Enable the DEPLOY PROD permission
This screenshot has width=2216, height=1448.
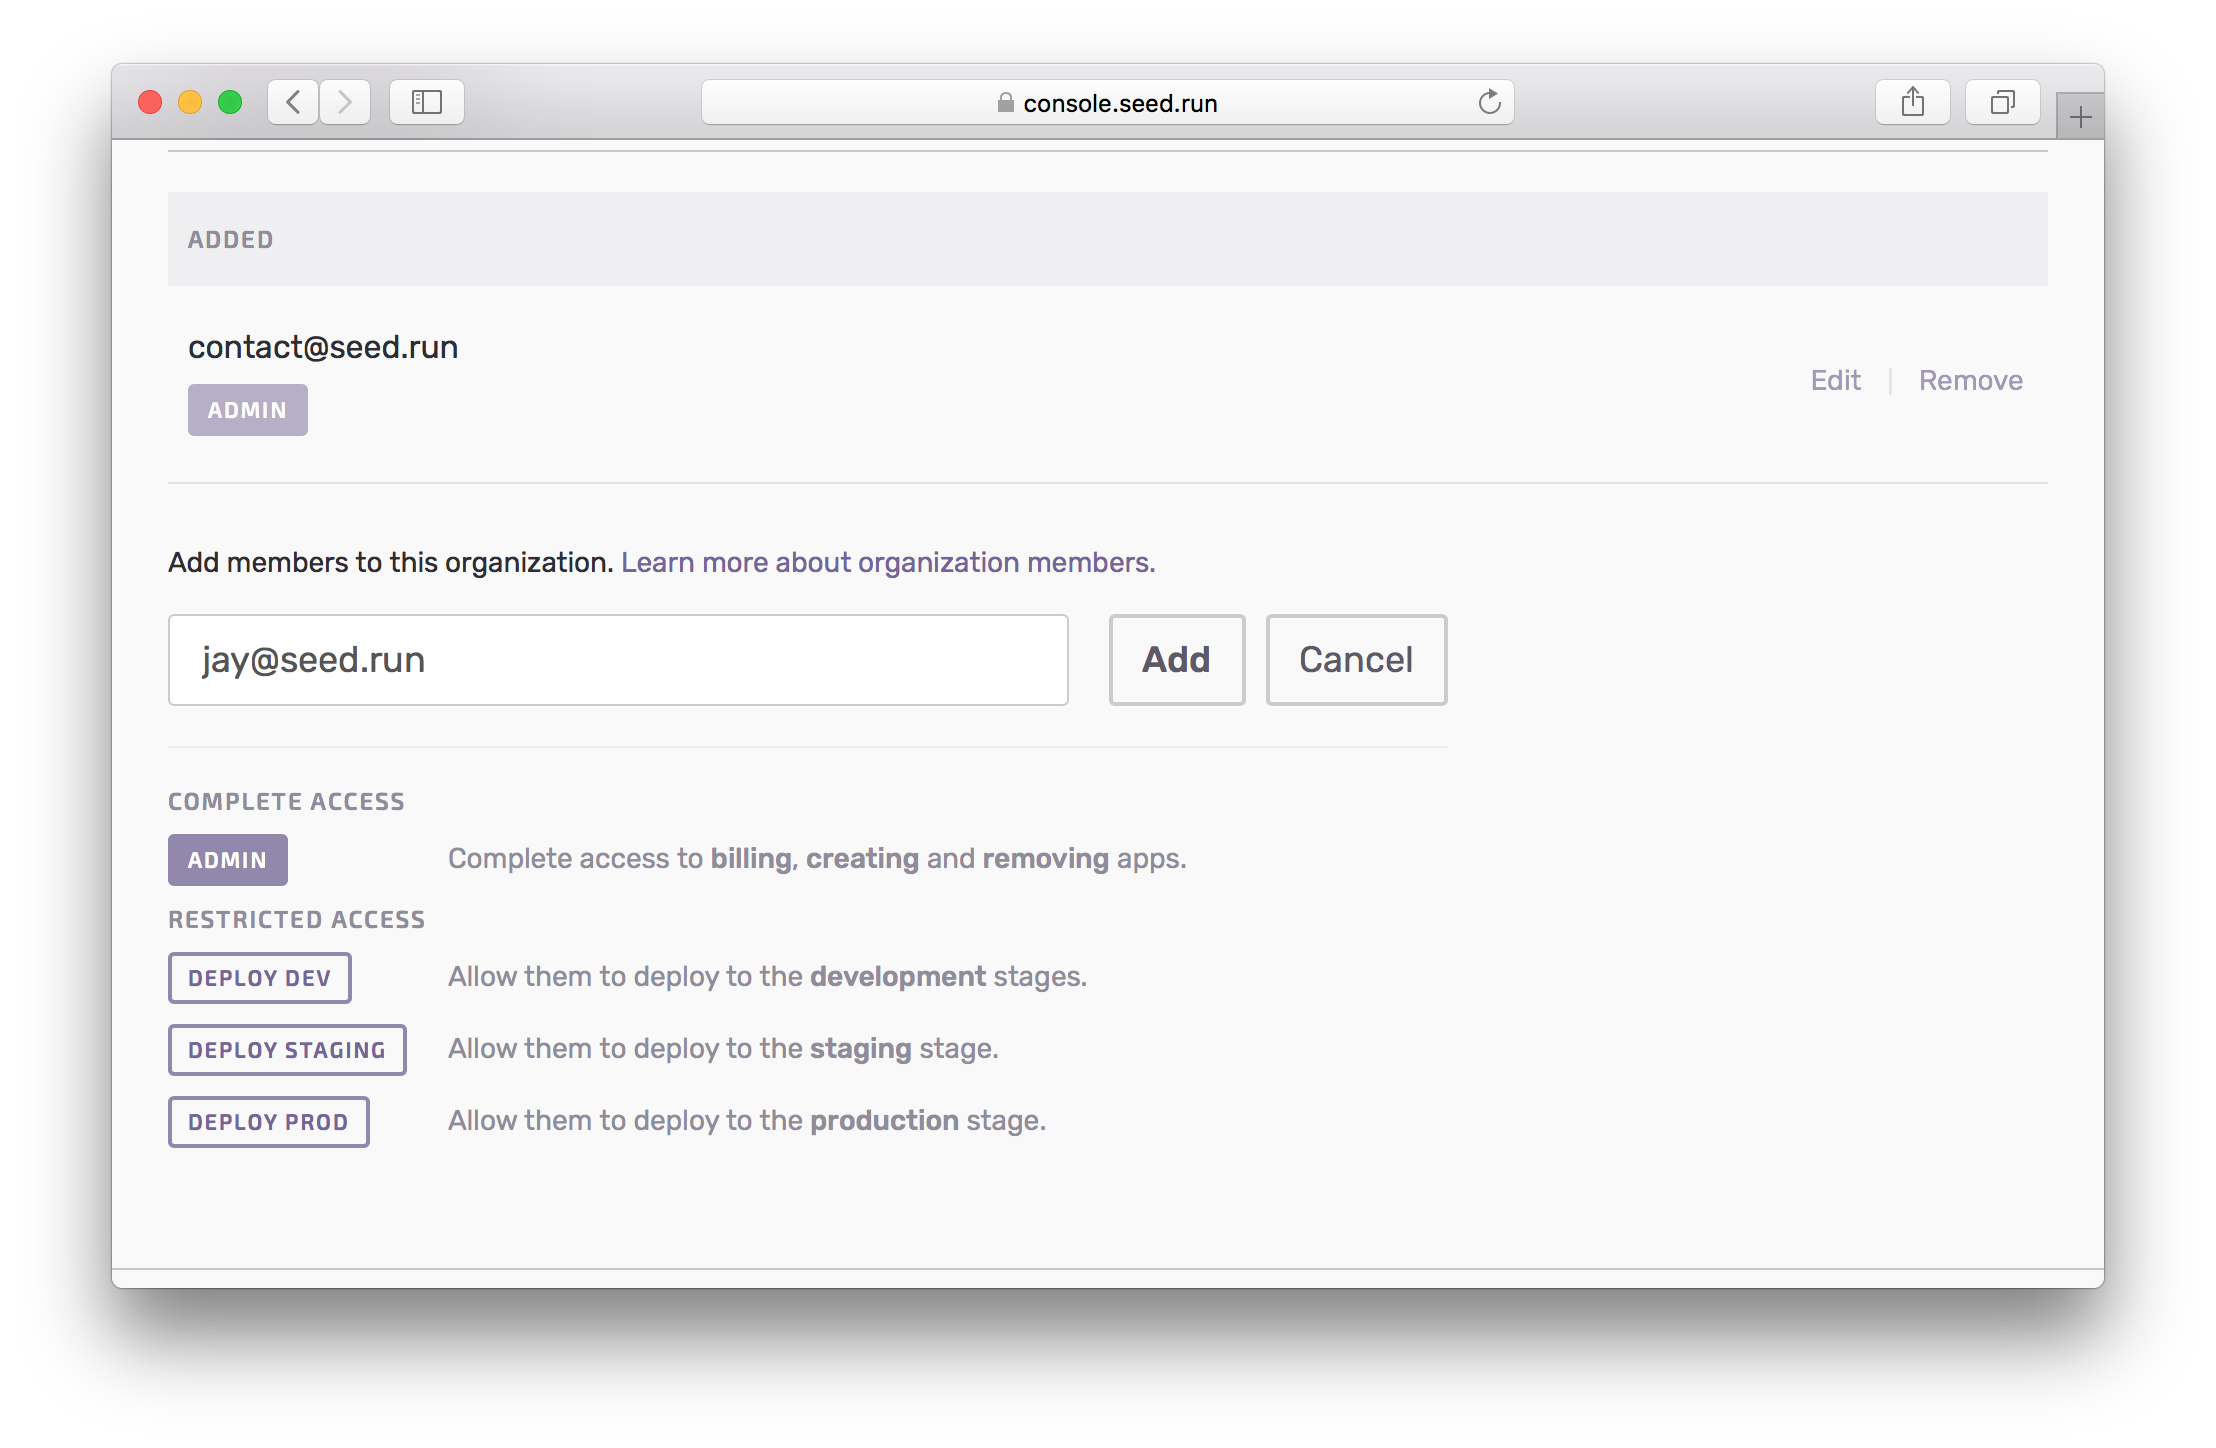point(269,1122)
